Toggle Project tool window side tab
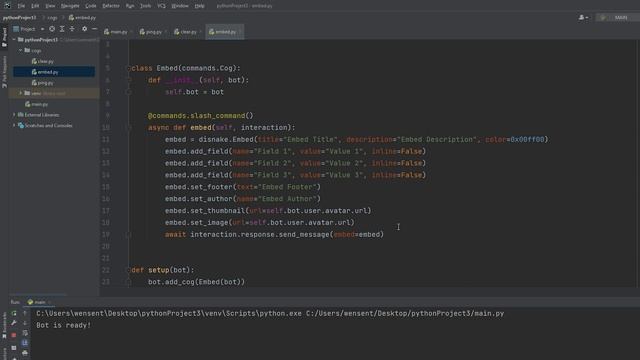Viewport: 640px width, 360px height. tap(4, 38)
